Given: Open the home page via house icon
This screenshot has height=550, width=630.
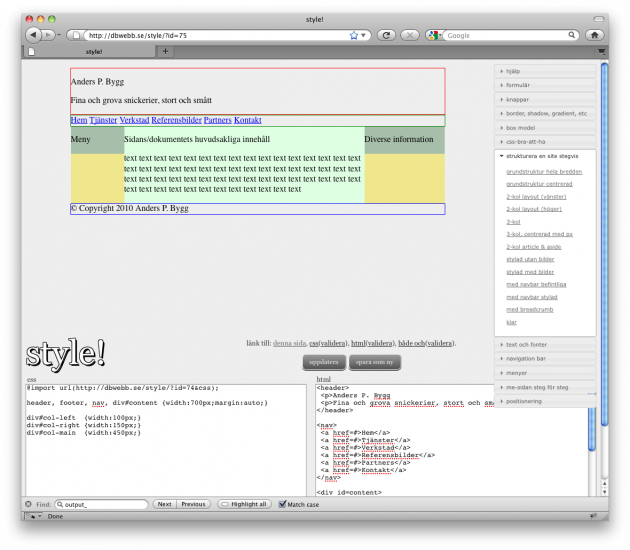Looking at the screenshot, I should point(595,35).
